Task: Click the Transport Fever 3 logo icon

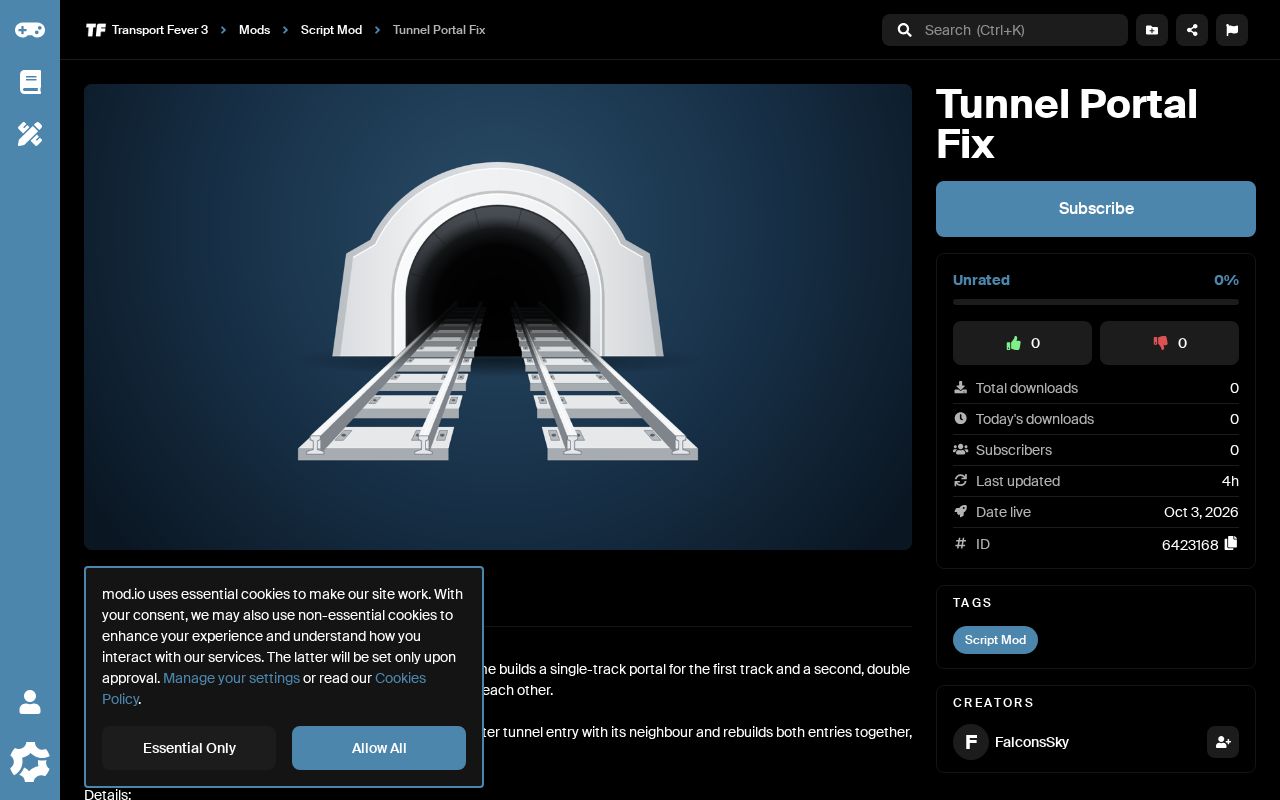Action: [x=96, y=30]
